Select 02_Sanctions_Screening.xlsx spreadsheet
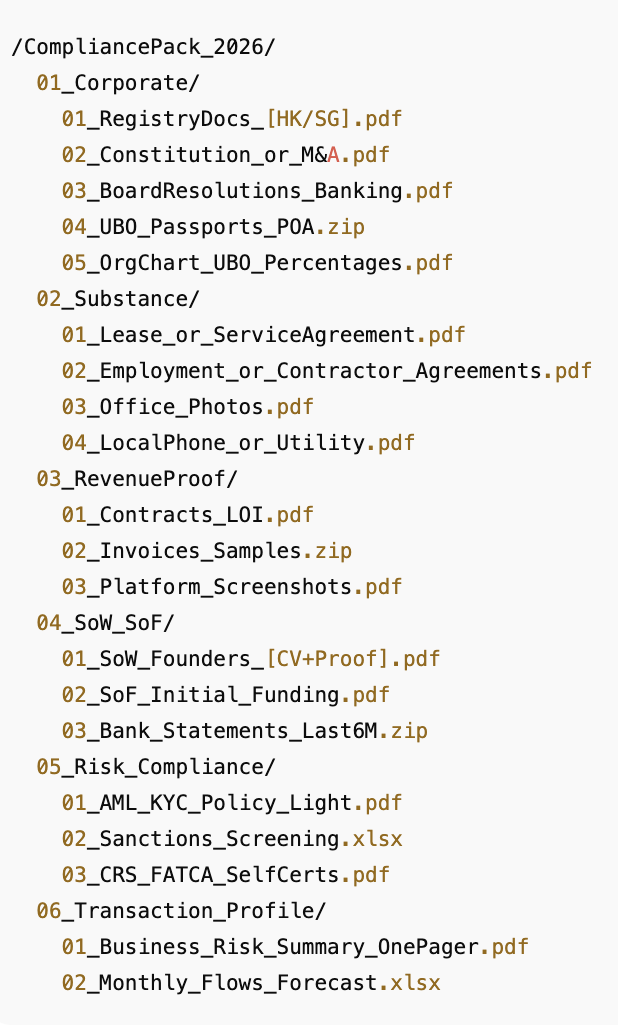The image size is (618, 1028). (x=232, y=839)
